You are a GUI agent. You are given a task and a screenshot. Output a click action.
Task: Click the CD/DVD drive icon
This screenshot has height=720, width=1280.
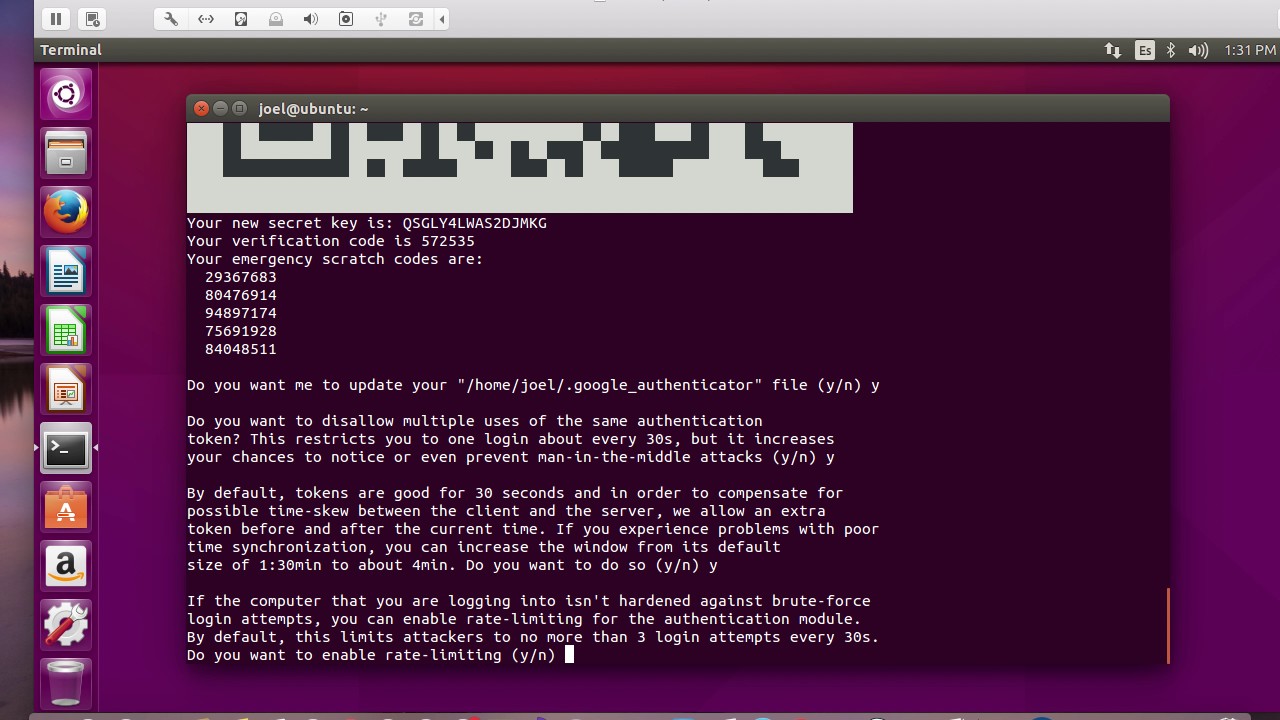pyautogui.click(x=276, y=19)
